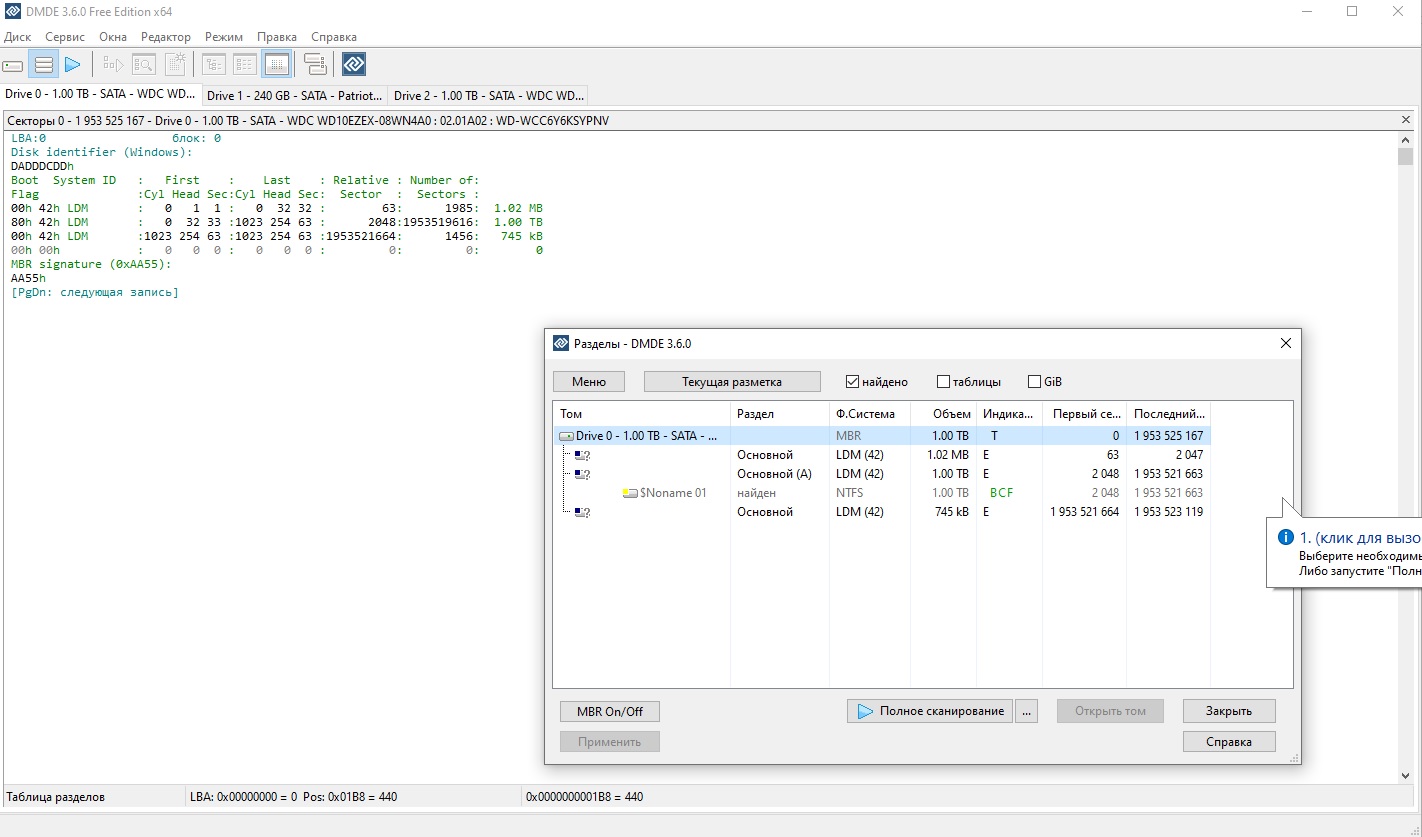The height and width of the screenshot is (837, 1422).
Task: Switch to the Drive 1 240 GB Patriot tab
Action: 294,96
